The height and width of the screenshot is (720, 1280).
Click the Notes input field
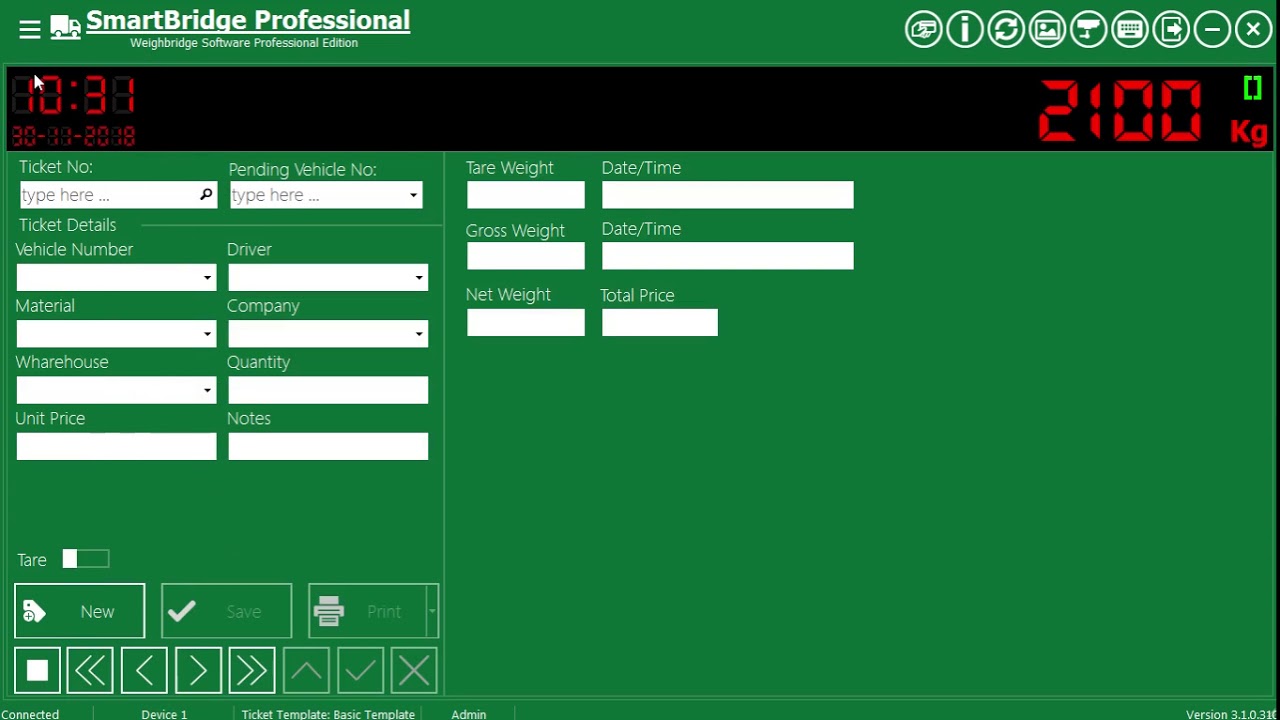[x=328, y=447]
